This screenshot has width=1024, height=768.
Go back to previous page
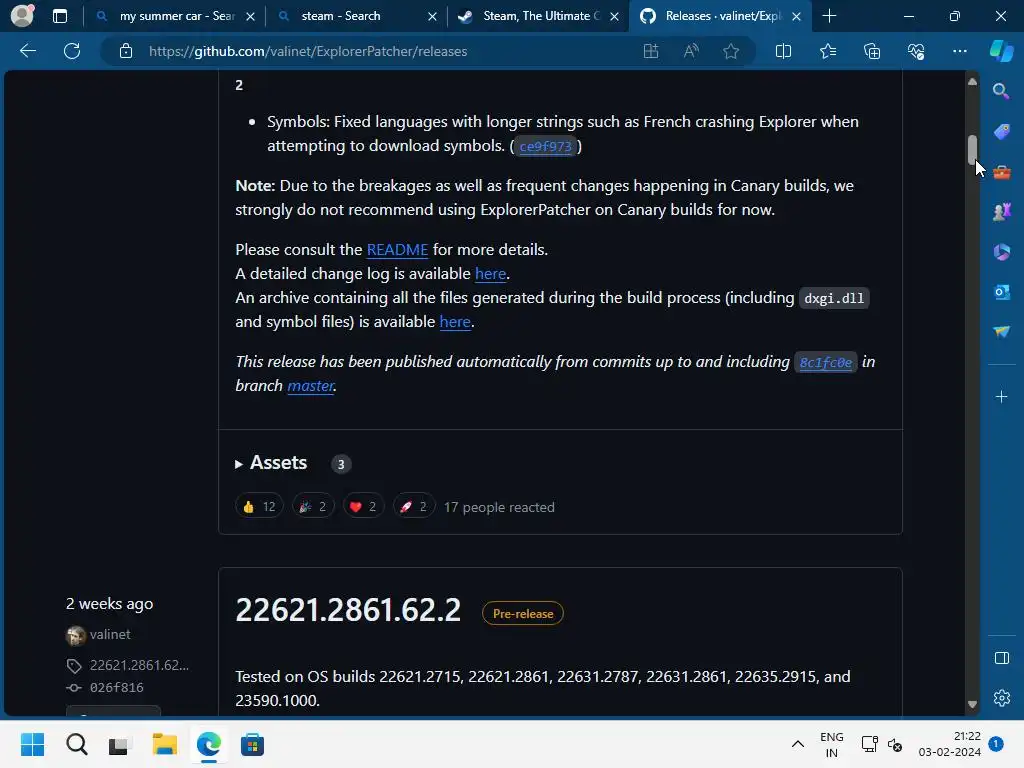coord(27,51)
